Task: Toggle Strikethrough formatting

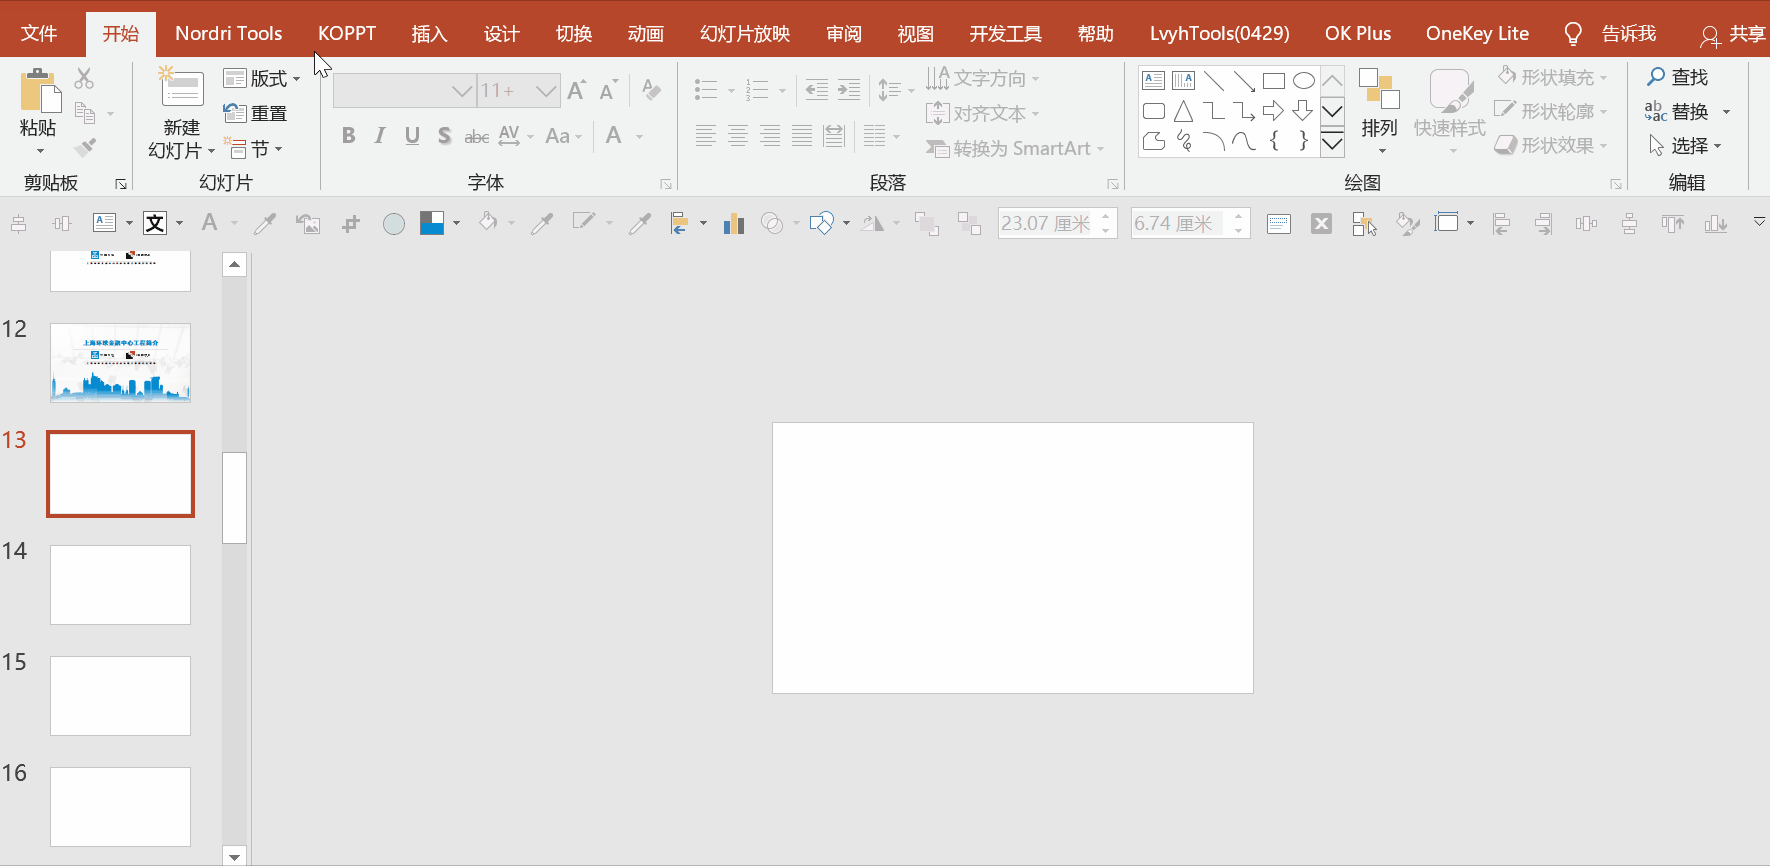Action: coord(476,135)
